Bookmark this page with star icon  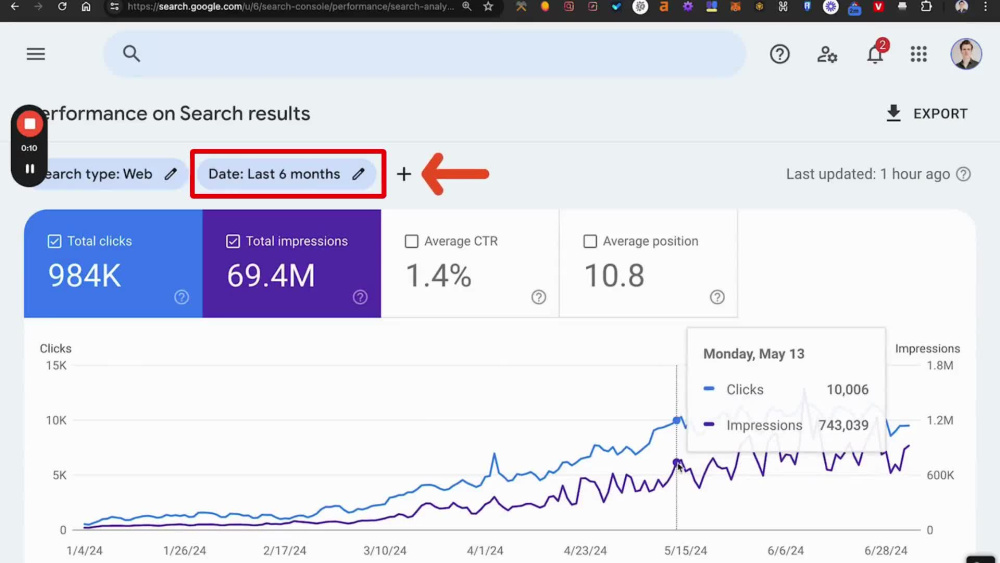[x=489, y=6]
